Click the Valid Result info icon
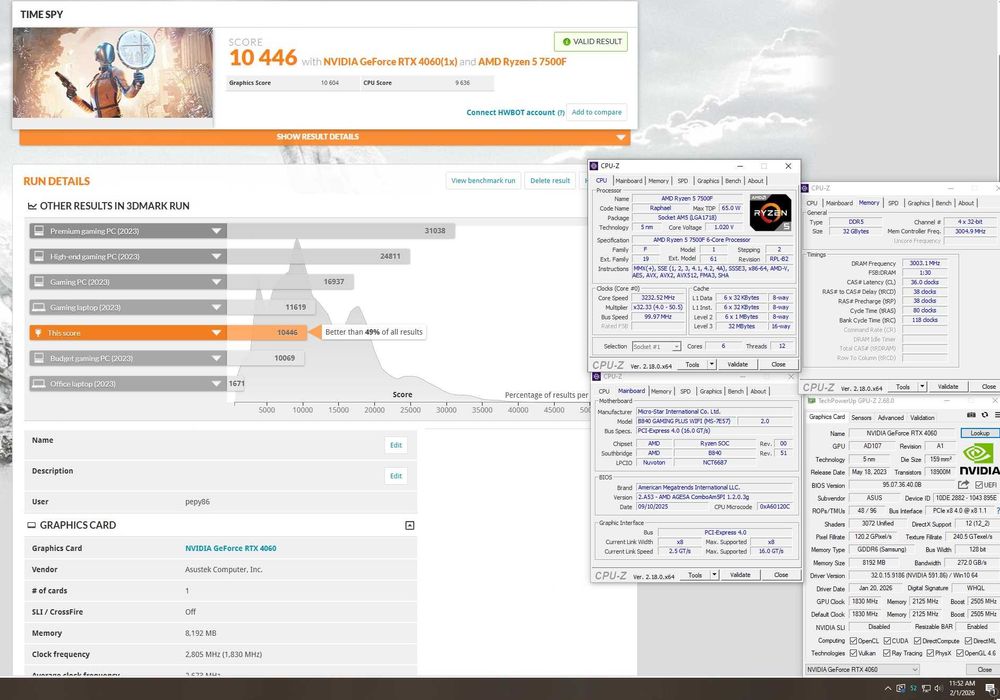Viewport: 1000px width, 700px height. [x=566, y=41]
